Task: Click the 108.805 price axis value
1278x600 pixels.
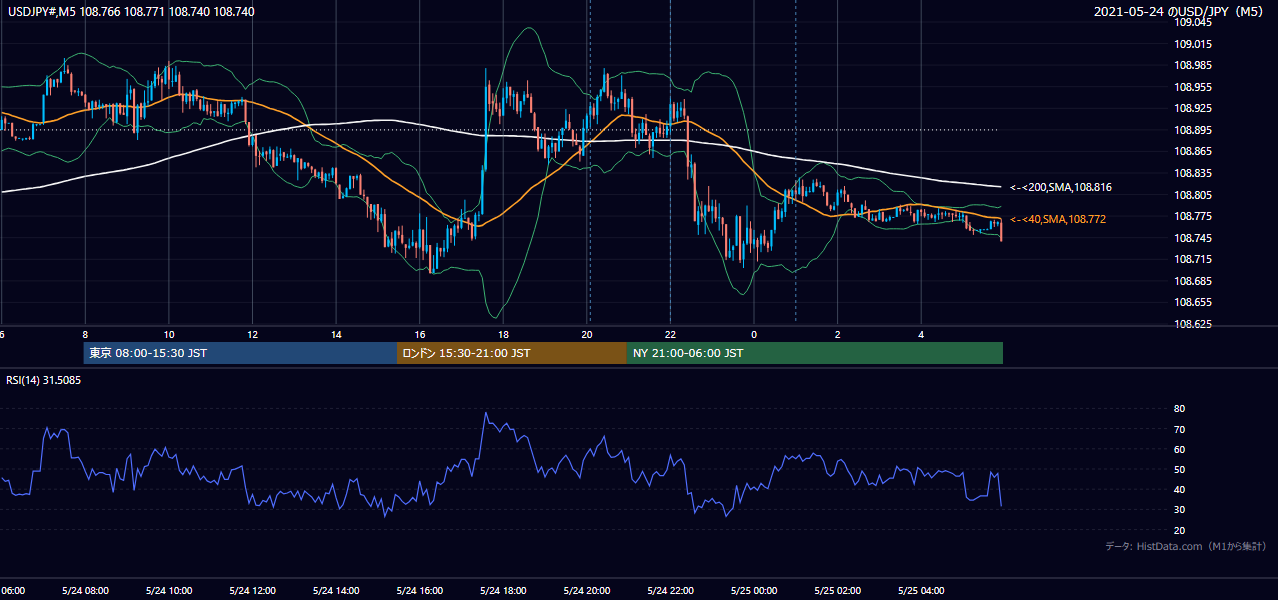Action: tap(1194, 195)
